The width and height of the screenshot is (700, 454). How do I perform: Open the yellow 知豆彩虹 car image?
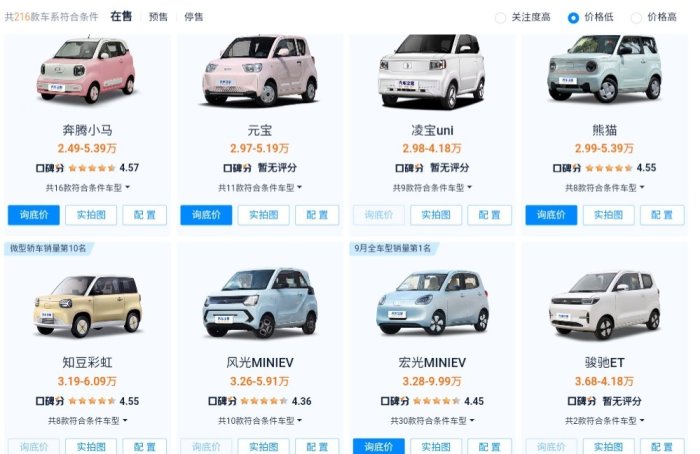click(87, 306)
